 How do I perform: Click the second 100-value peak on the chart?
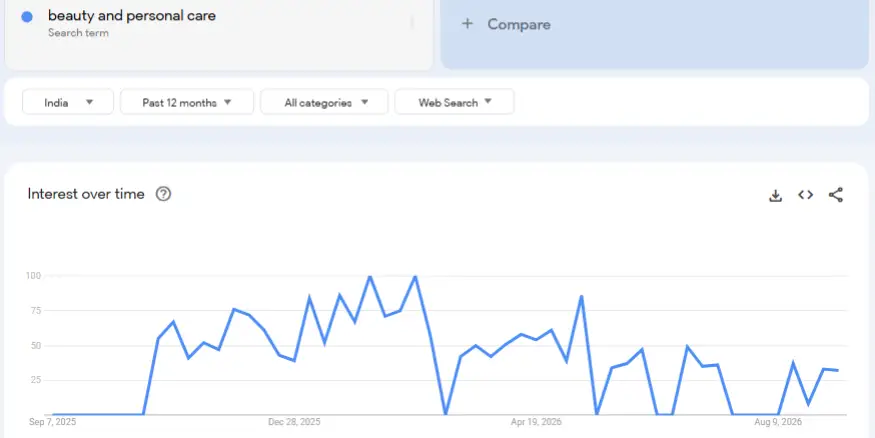click(415, 276)
